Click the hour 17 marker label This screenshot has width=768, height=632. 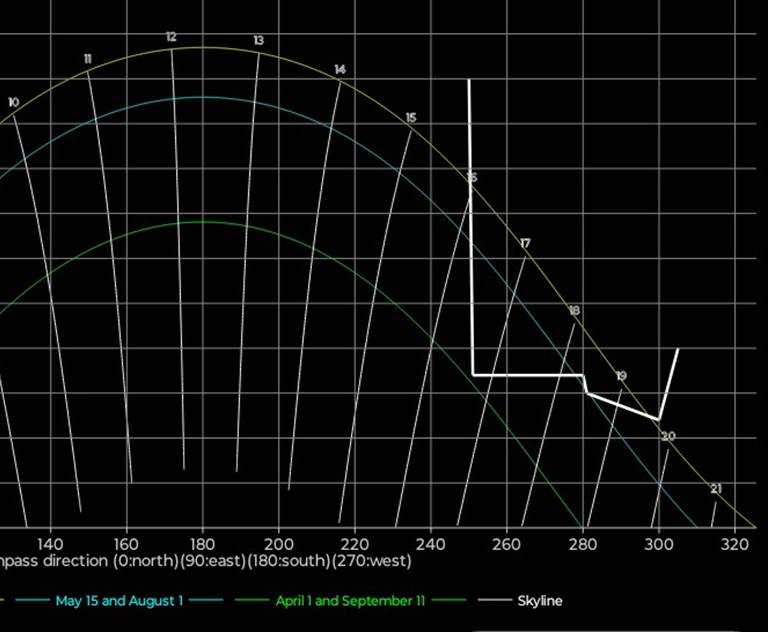(x=525, y=244)
